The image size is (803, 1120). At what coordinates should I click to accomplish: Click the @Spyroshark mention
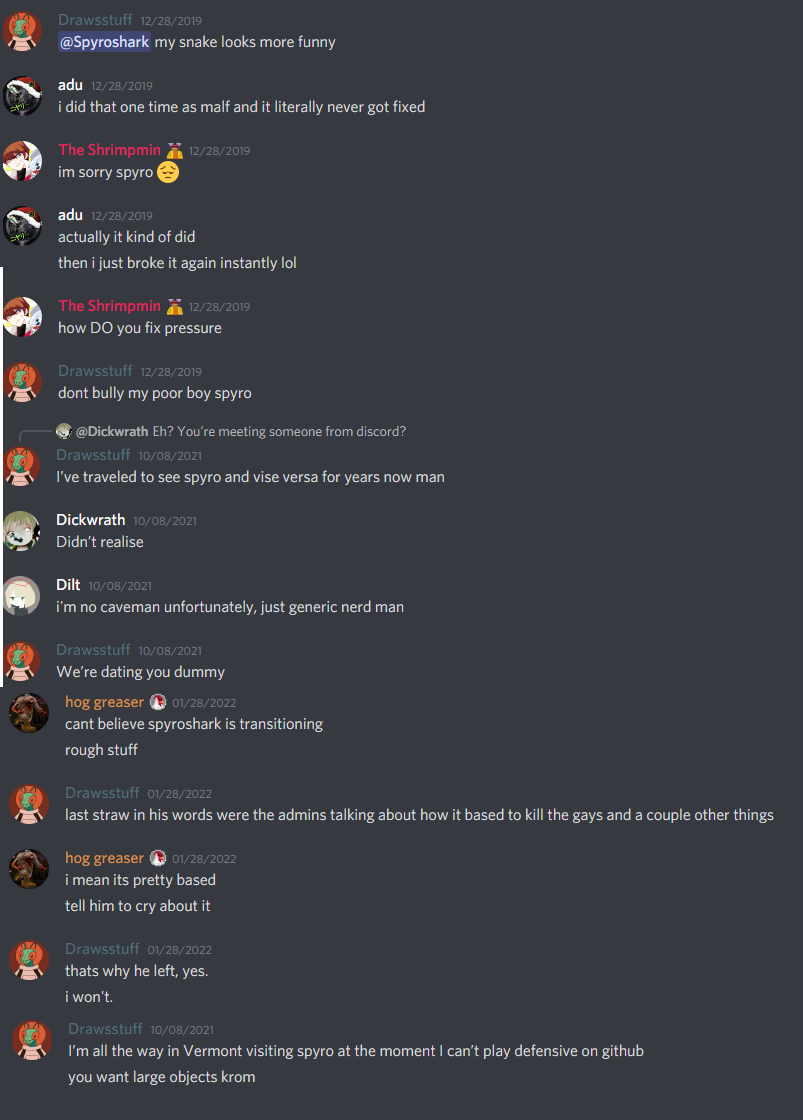104,42
